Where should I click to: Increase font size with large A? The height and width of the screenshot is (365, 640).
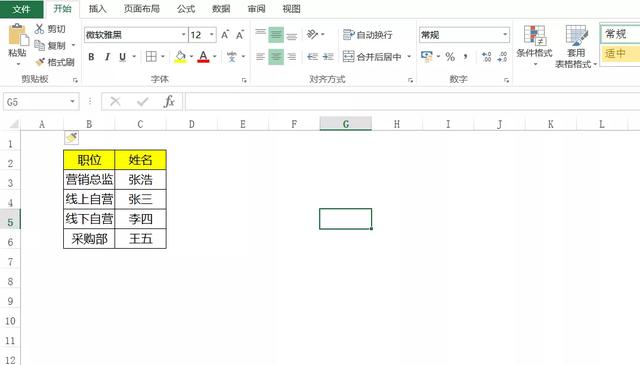[225, 35]
